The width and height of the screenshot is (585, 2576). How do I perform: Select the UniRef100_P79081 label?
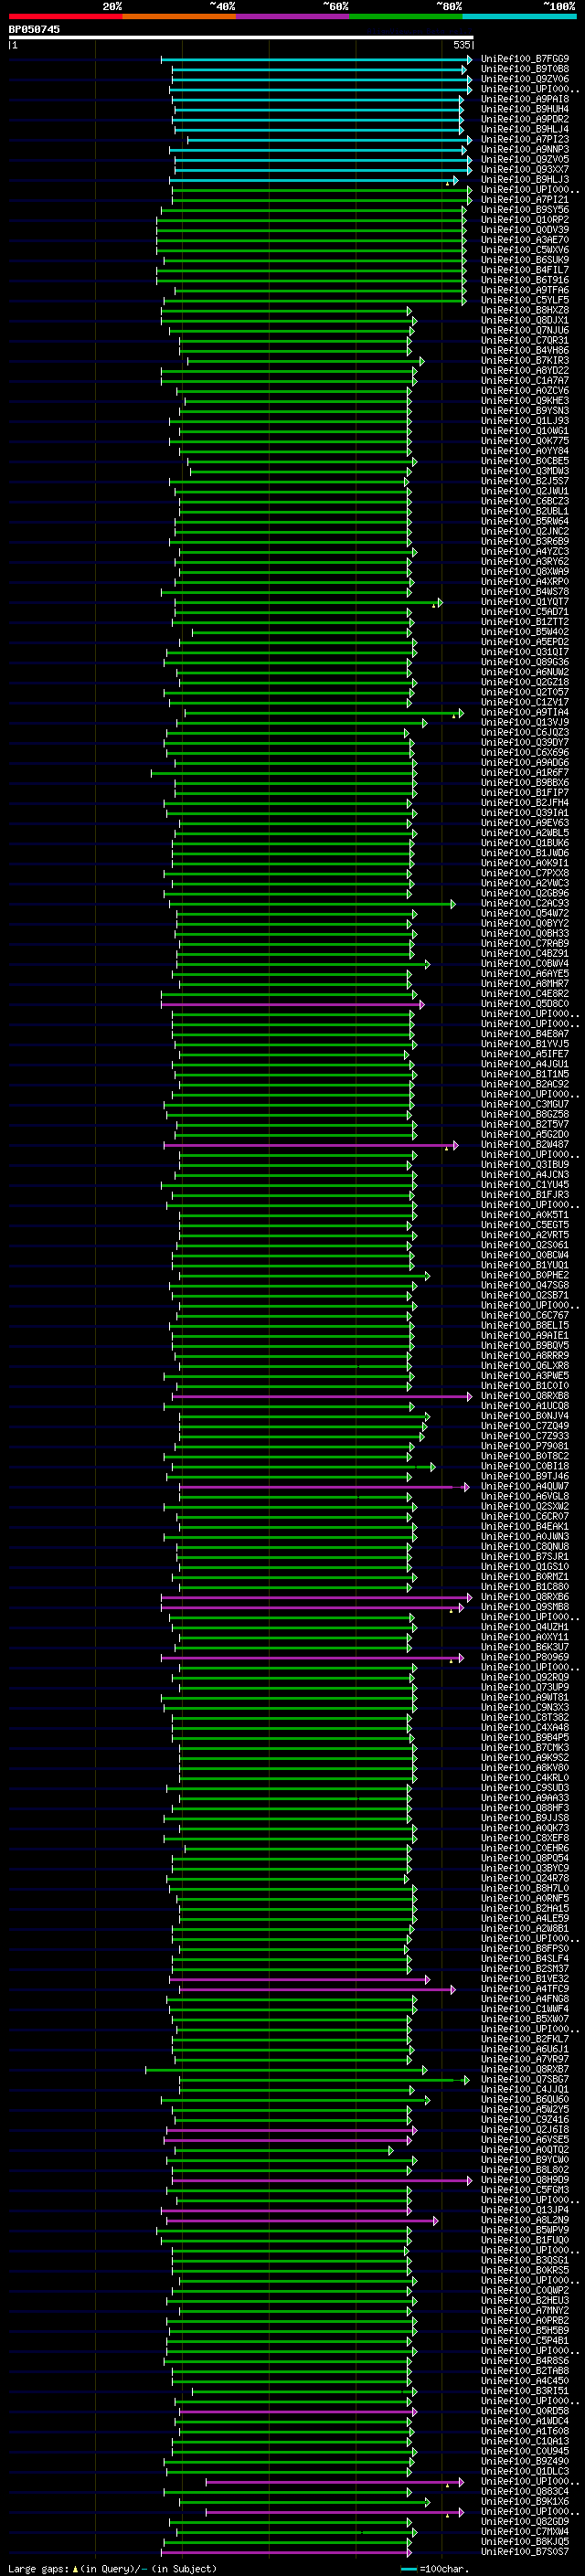(x=525, y=1446)
